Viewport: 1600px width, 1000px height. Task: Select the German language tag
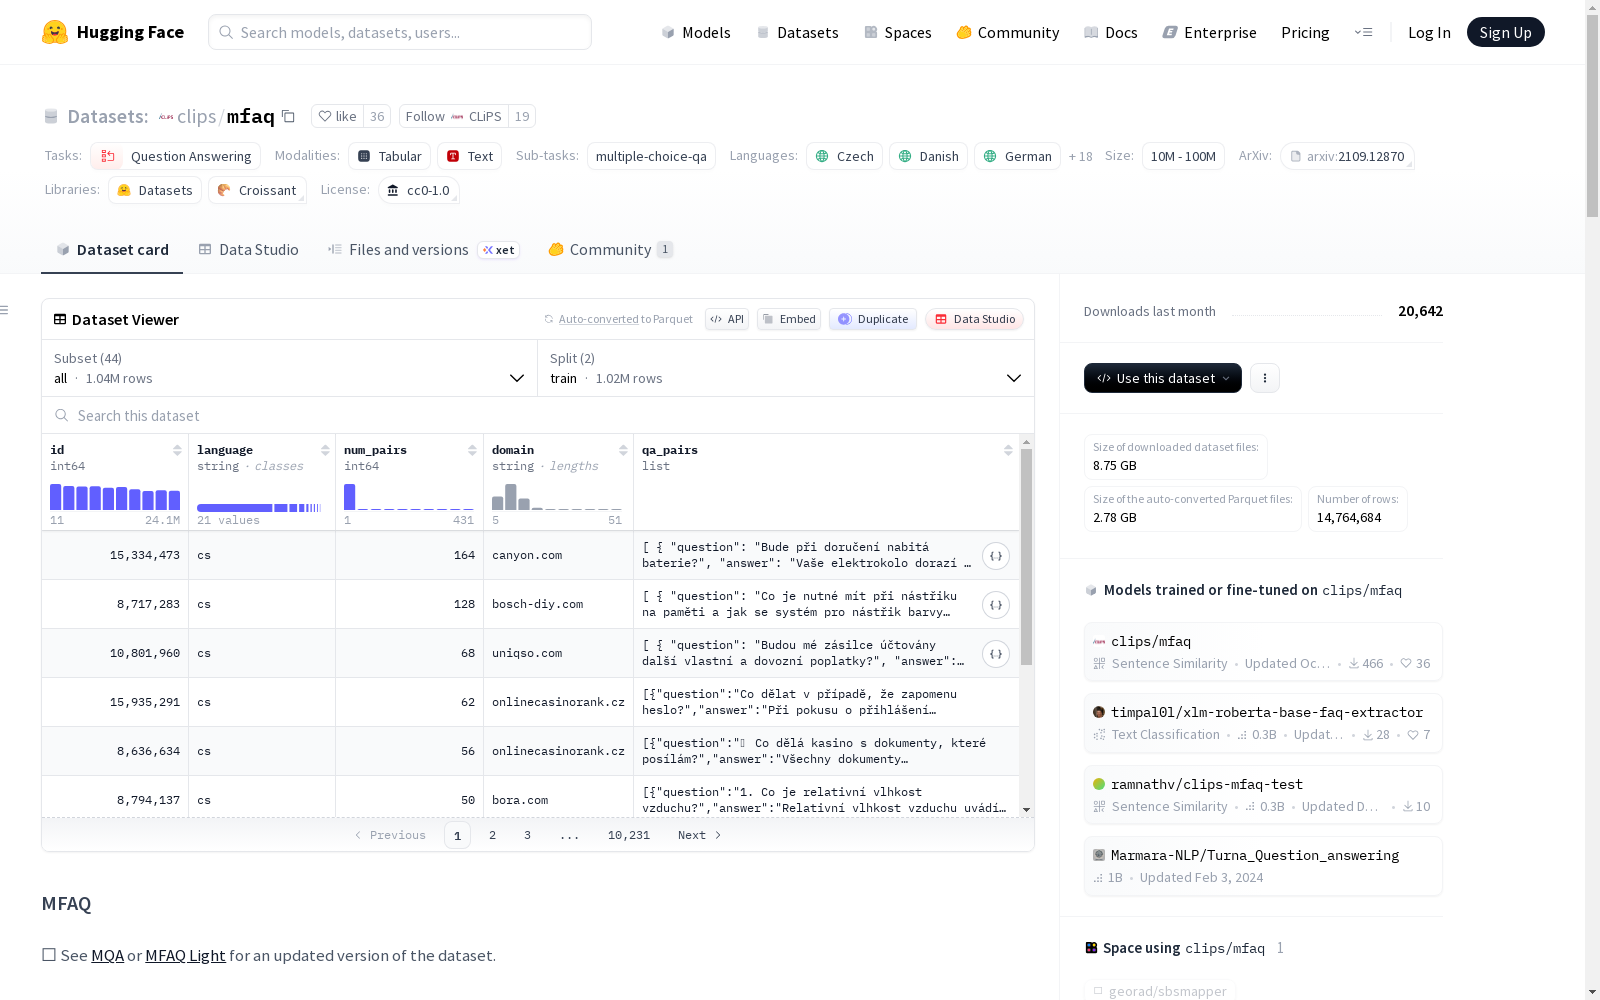point(1018,156)
